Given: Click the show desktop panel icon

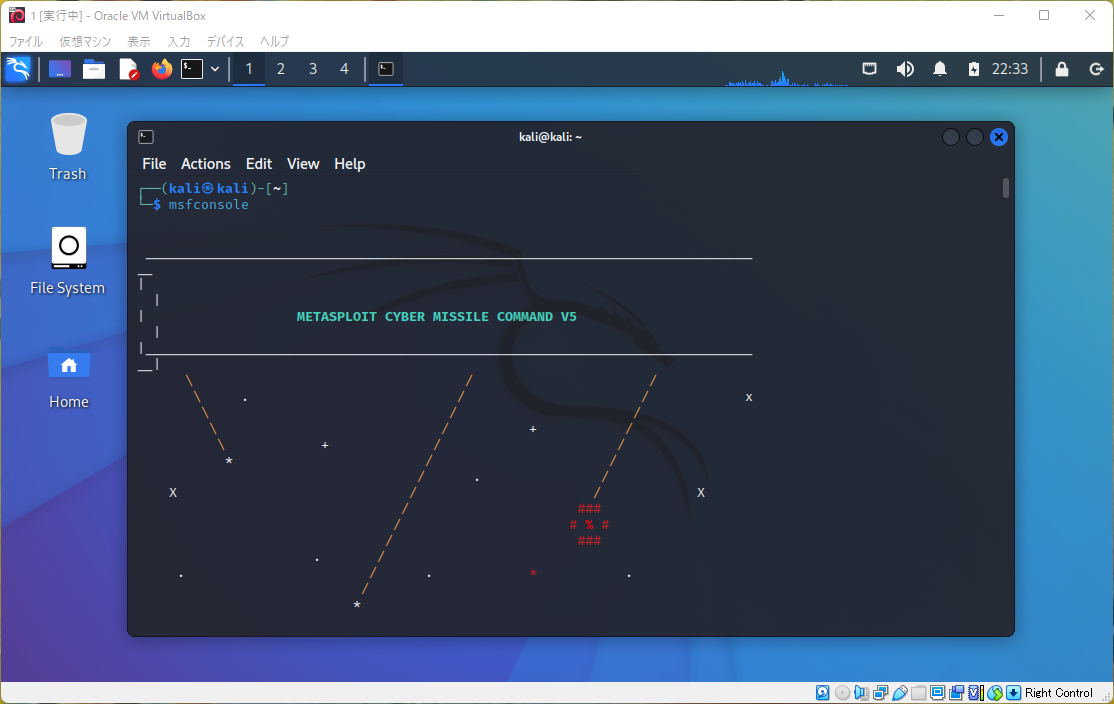Looking at the screenshot, I should [x=60, y=69].
